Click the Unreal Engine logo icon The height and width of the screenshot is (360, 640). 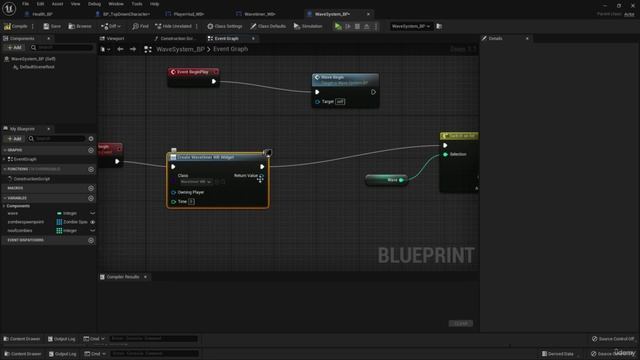(9, 8)
